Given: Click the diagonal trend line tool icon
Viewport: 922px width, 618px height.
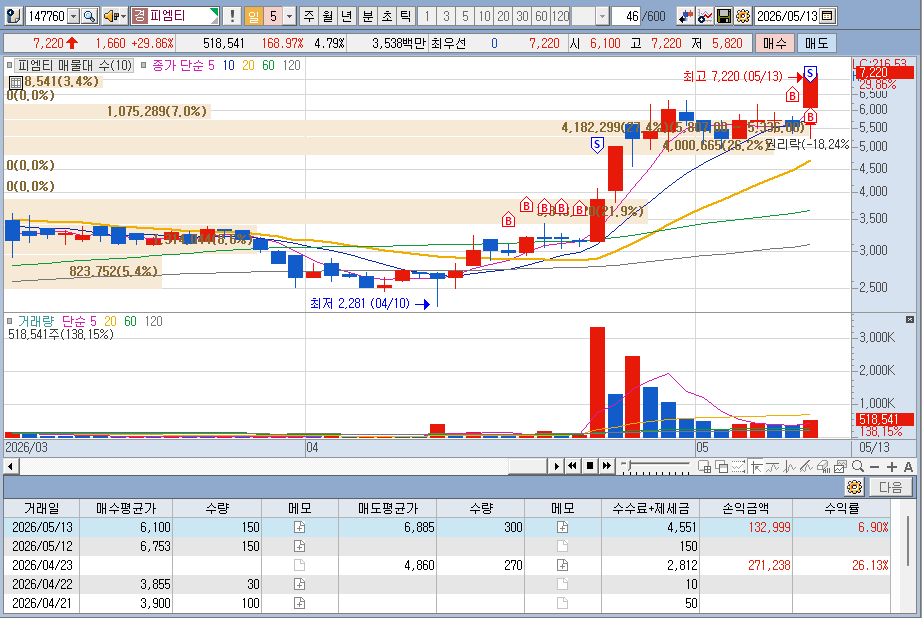Looking at the screenshot, I should (x=806, y=466).
